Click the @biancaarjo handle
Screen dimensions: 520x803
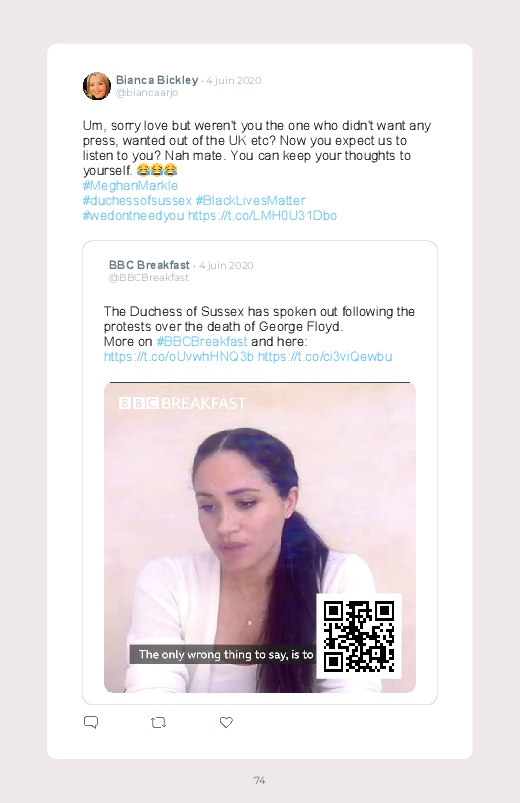[147, 93]
